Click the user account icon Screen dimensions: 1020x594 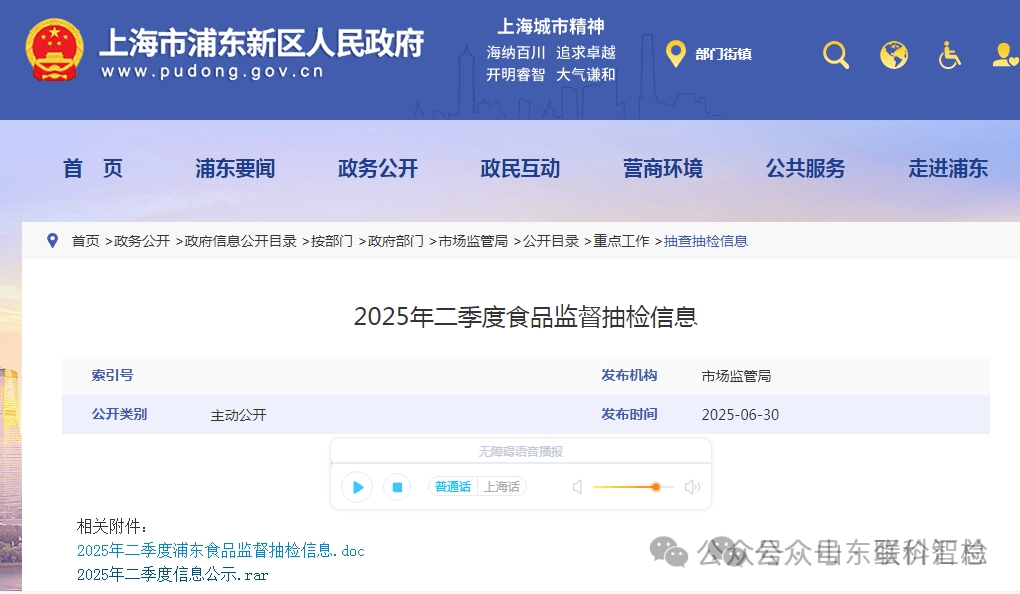click(x=1006, y=55)
